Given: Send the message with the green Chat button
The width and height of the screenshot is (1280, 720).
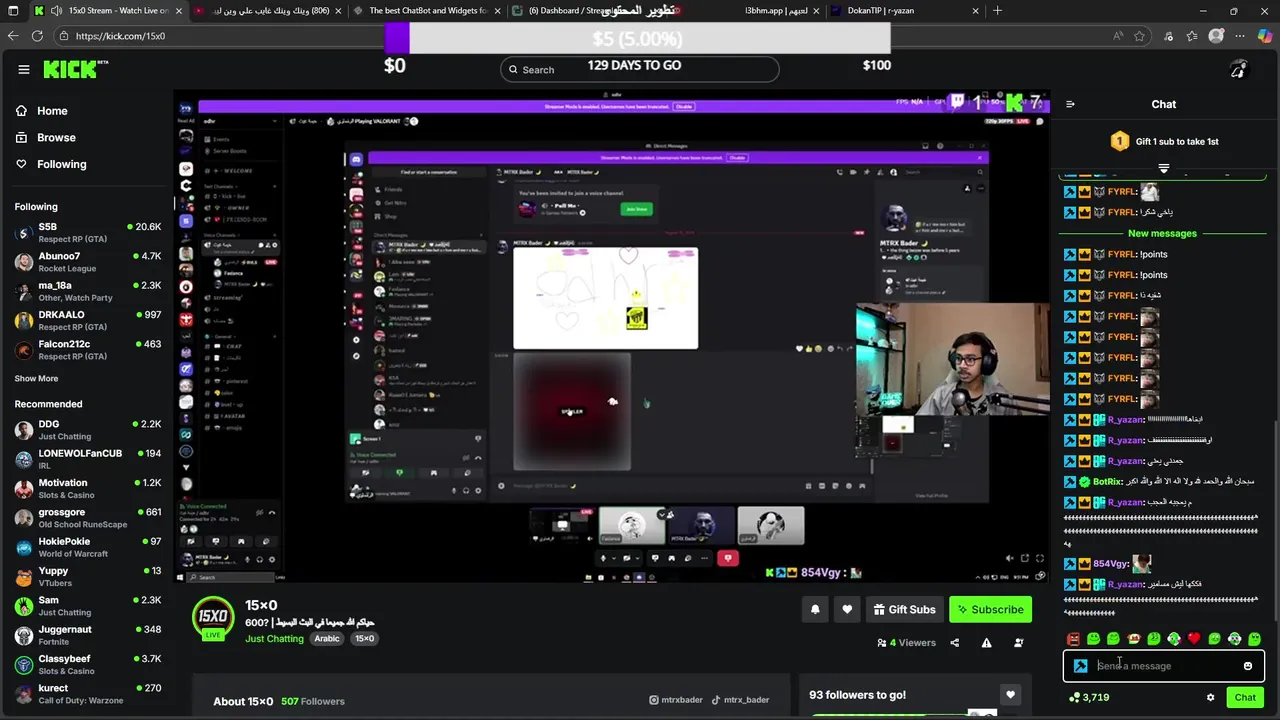Looking at the screenshot, I should (x=1245, y=697).
